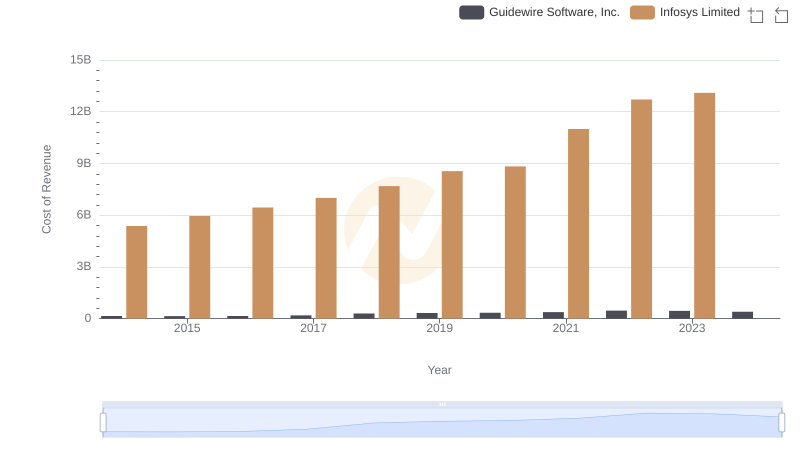Screen dimensions: 800x461
Task: Select the Guidewire bar for 2024
Action: (742, 315)
